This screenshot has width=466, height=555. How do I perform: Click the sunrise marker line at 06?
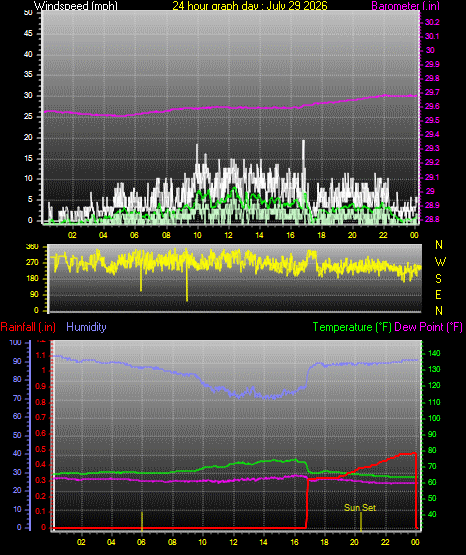(x=142, y=521)
